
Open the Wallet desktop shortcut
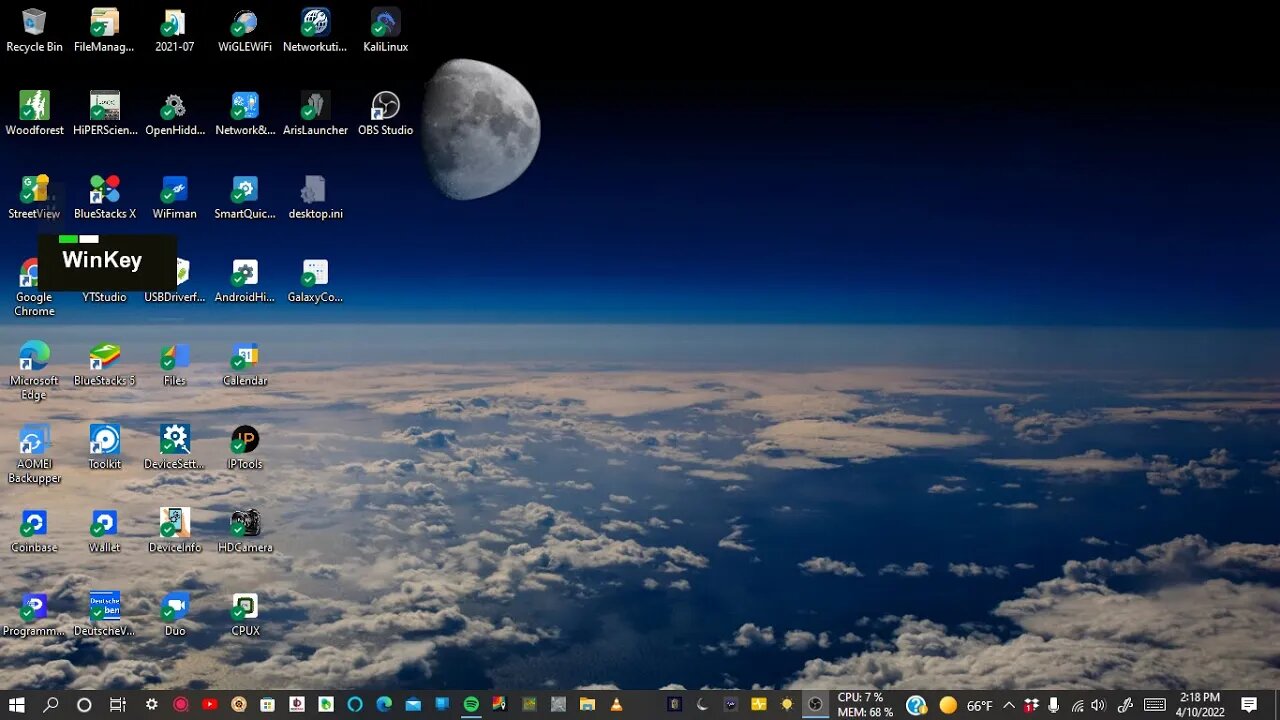tap(104, 531)
